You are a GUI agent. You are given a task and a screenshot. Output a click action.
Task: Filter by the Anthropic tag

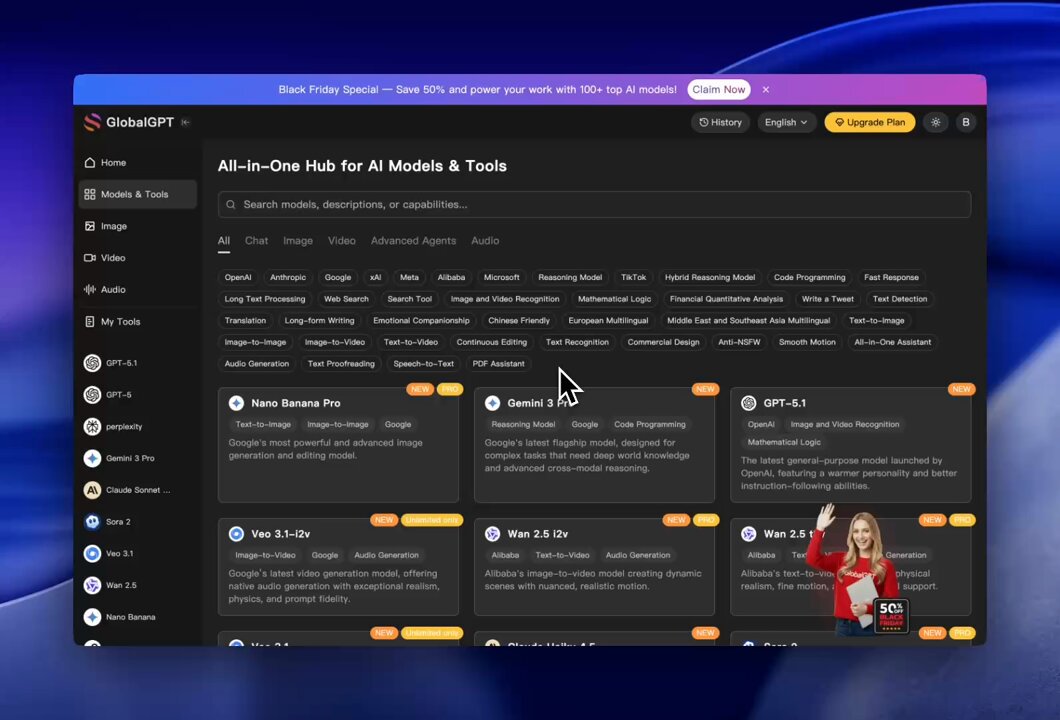[288, 277]
